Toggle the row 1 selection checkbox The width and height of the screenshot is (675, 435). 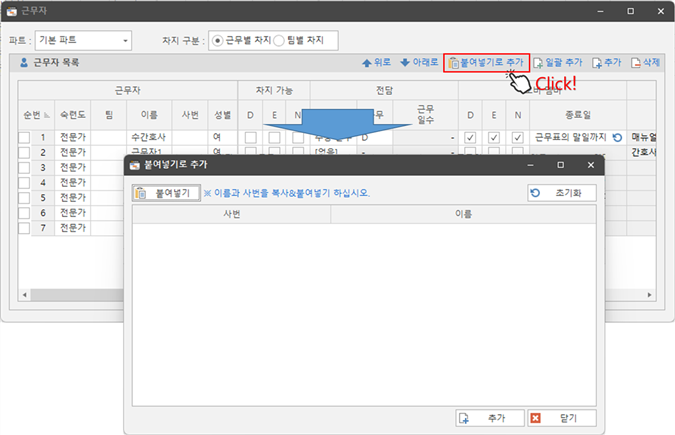(25, 137)
